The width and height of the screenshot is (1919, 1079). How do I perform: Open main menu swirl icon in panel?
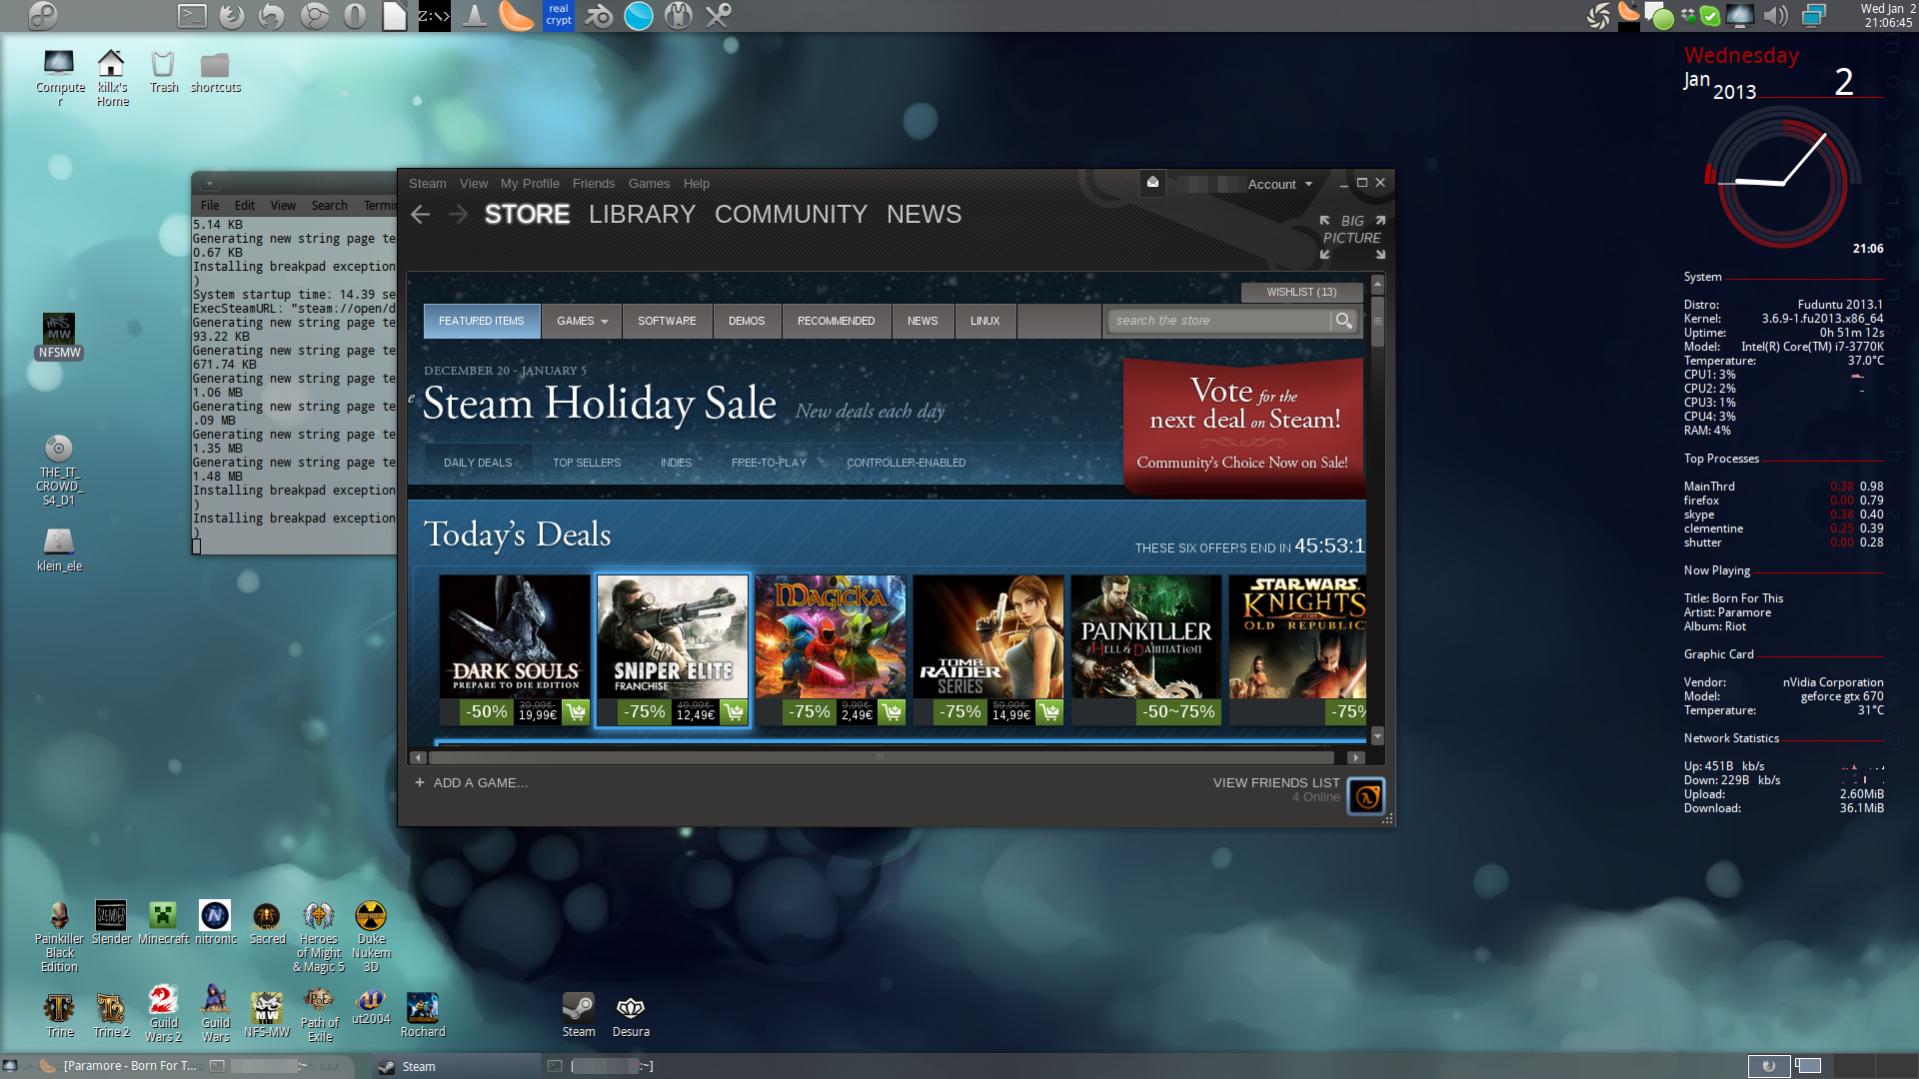click(42, 15)
